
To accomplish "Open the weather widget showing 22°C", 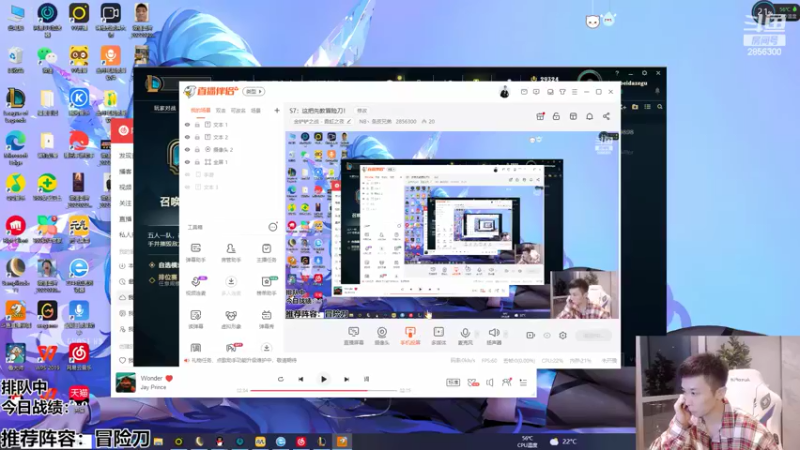I will pos(564,441).
